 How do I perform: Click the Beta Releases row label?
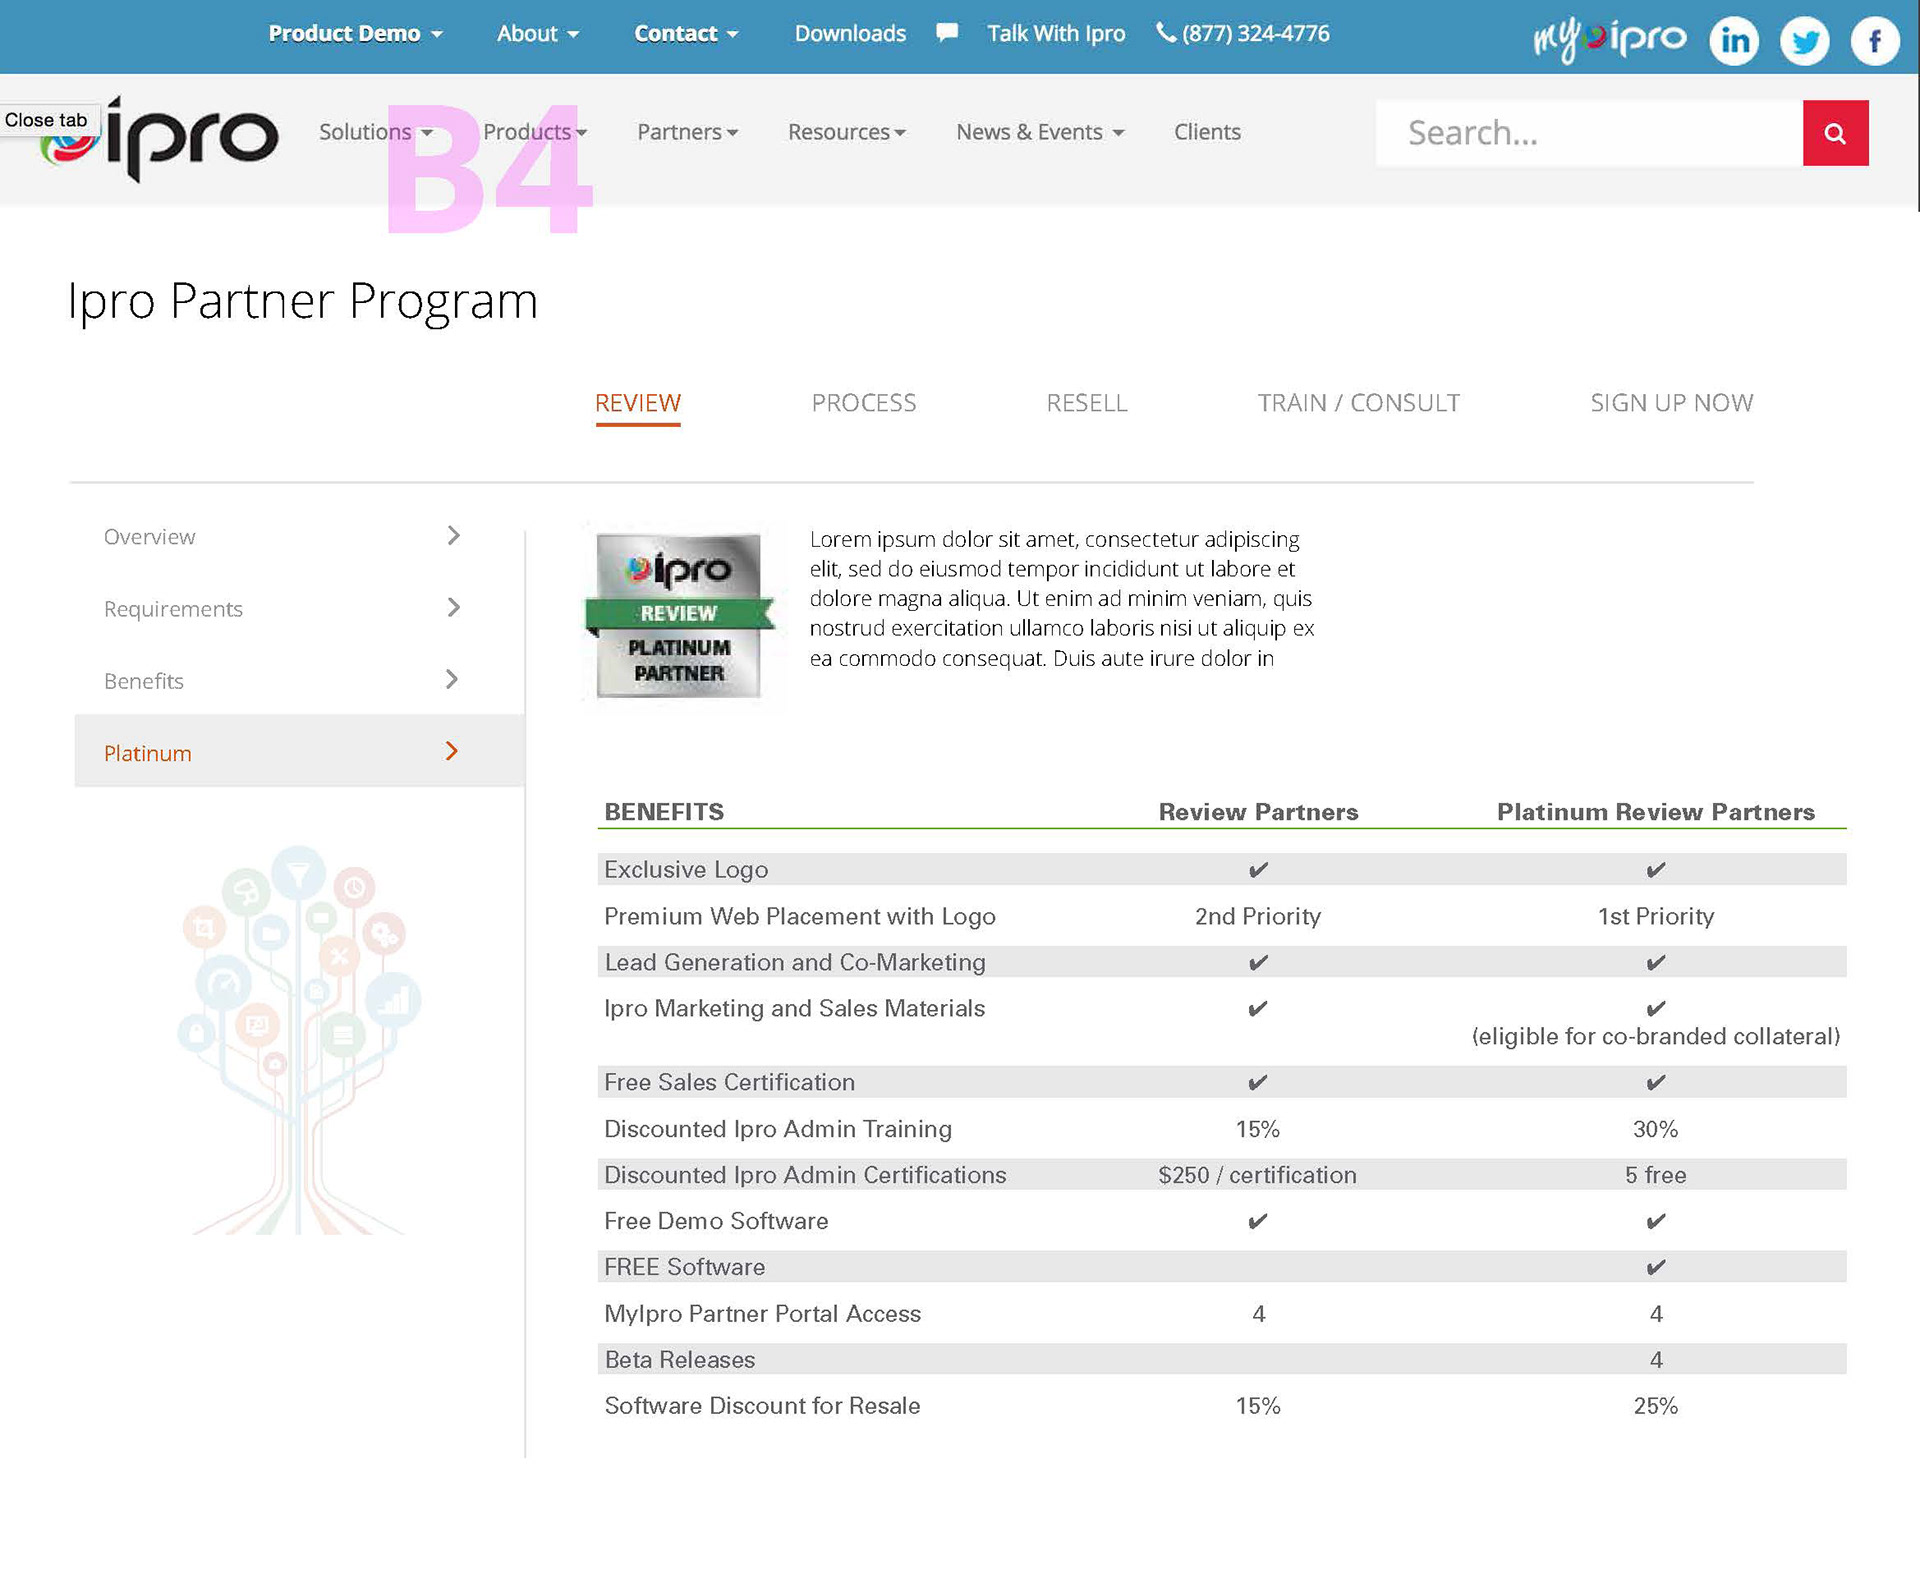[x=680, y=1360]
